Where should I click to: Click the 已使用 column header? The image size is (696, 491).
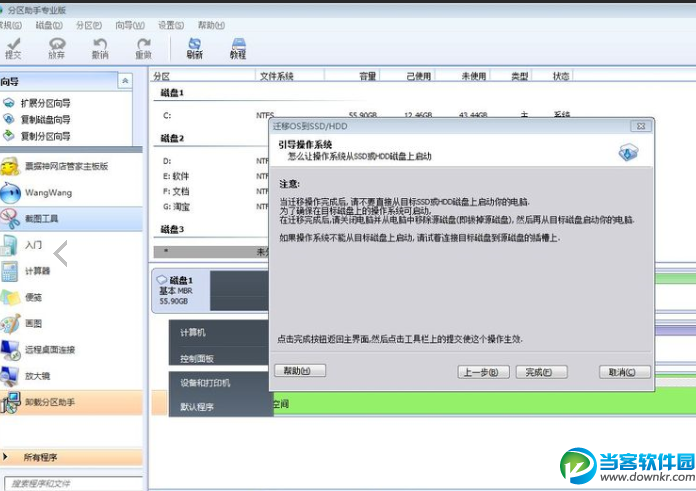[408, 76]
